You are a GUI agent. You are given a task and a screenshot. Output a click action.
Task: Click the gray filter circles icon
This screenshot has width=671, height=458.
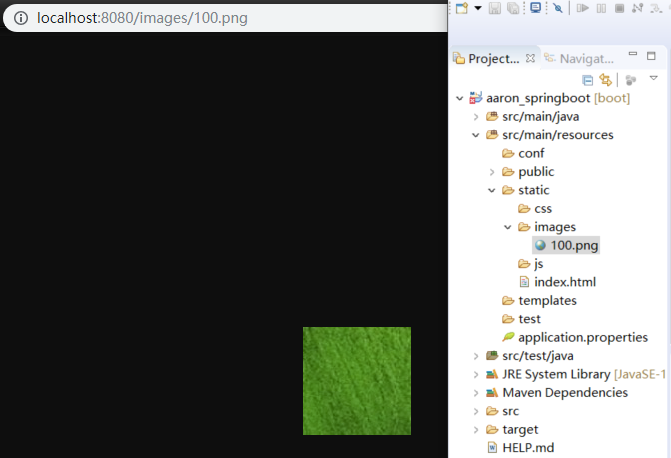630,80
